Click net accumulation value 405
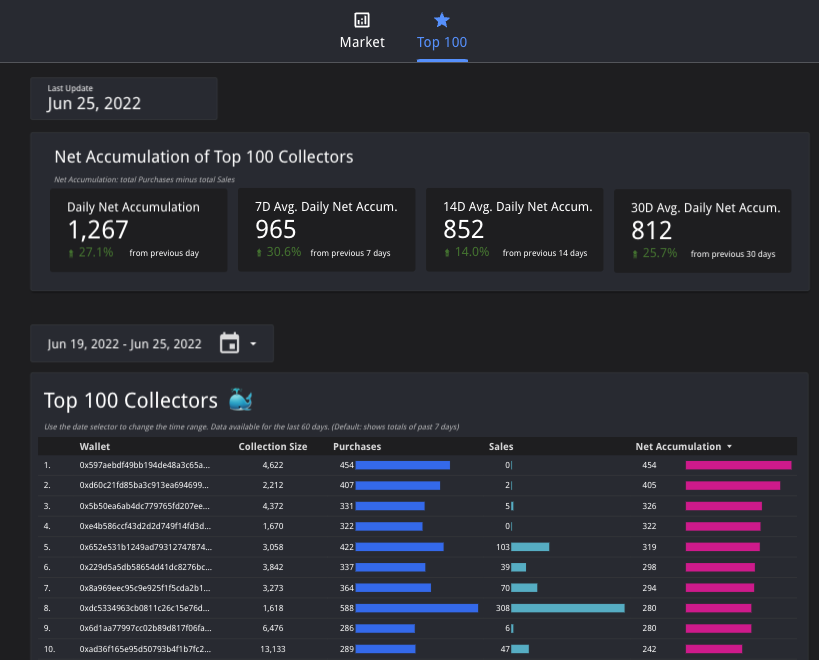819x660 pixels. pyautogui.click(x=649, y=485)
